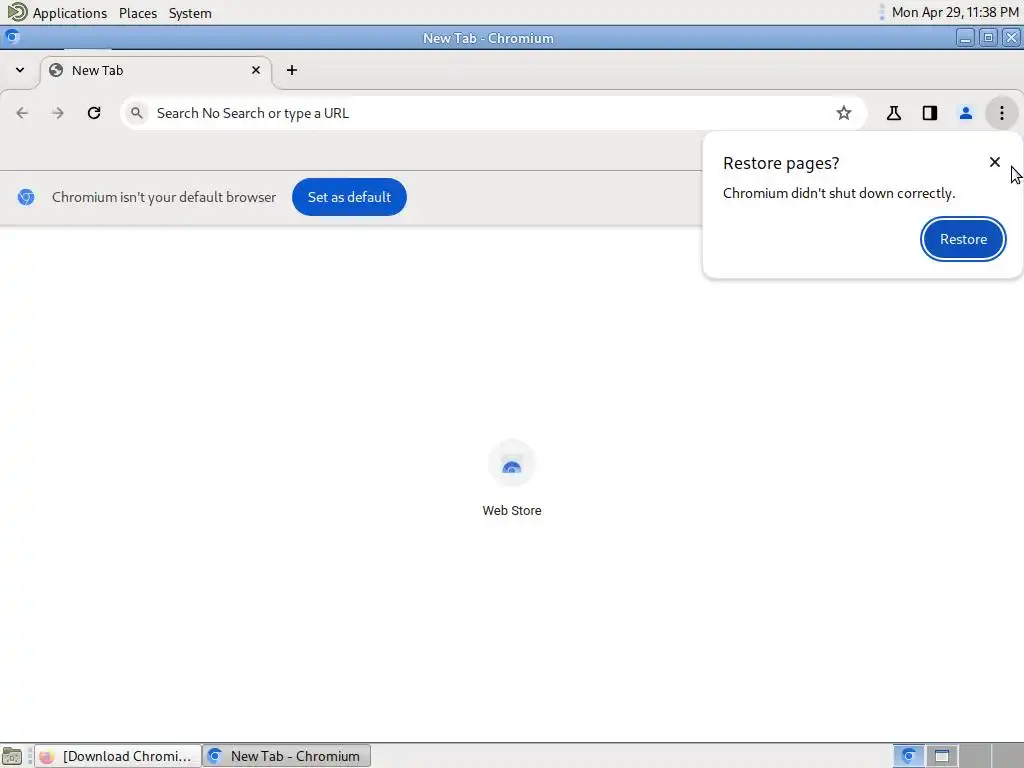This screenshot has height=768, width=1024.
Task: Click the browser back arrow
Action: coord(22,113)
